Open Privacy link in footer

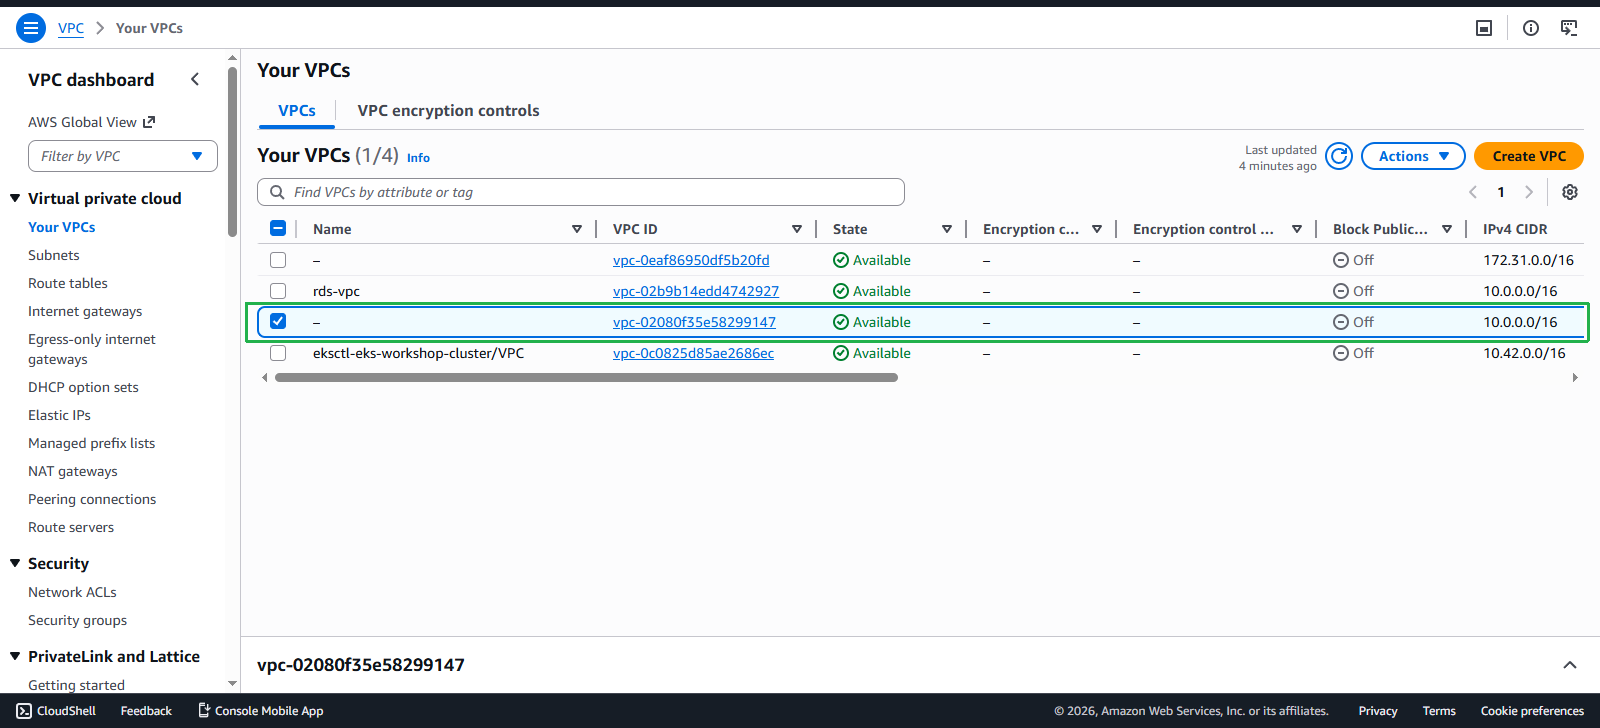tap(1378, 711)
